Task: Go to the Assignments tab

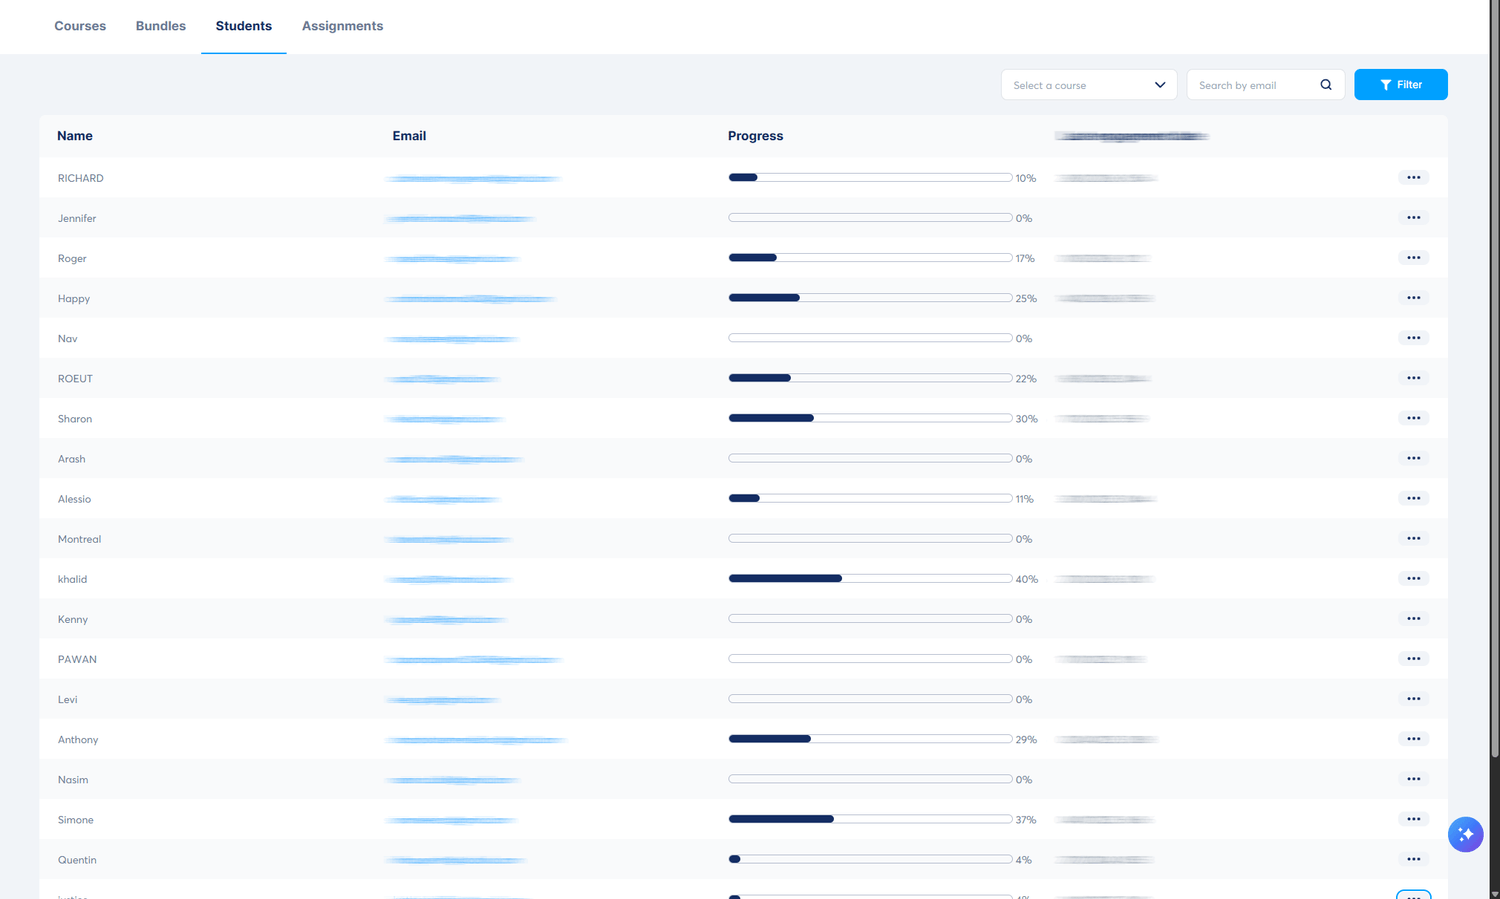Action: point(342,26)
